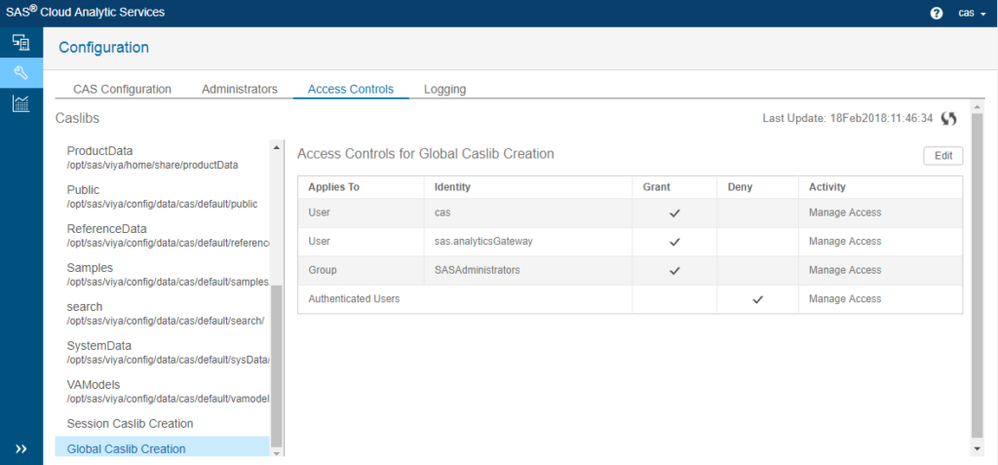This screenshot has height=465, width=998.
Task: Select the Session Caslib Creation item
Action: click(x=130, y=424)
